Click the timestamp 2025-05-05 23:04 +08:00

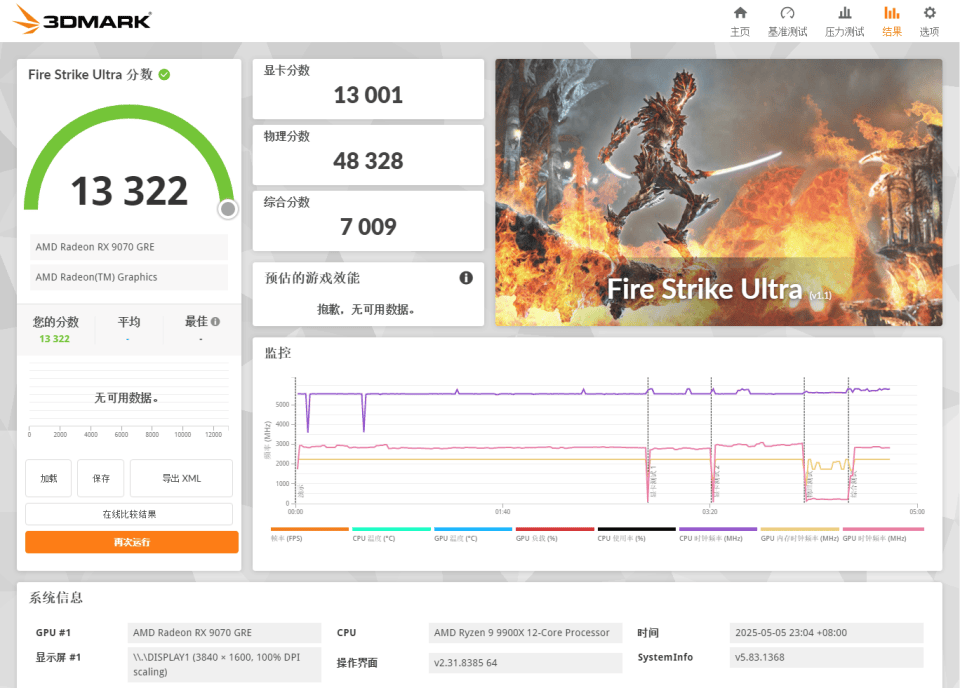point(827,633)
